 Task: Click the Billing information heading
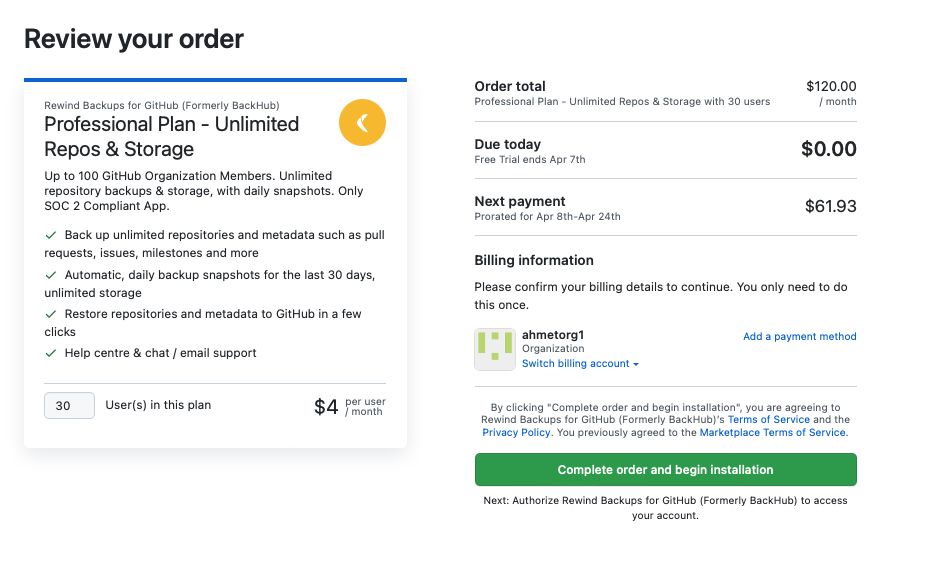(534, 260)
